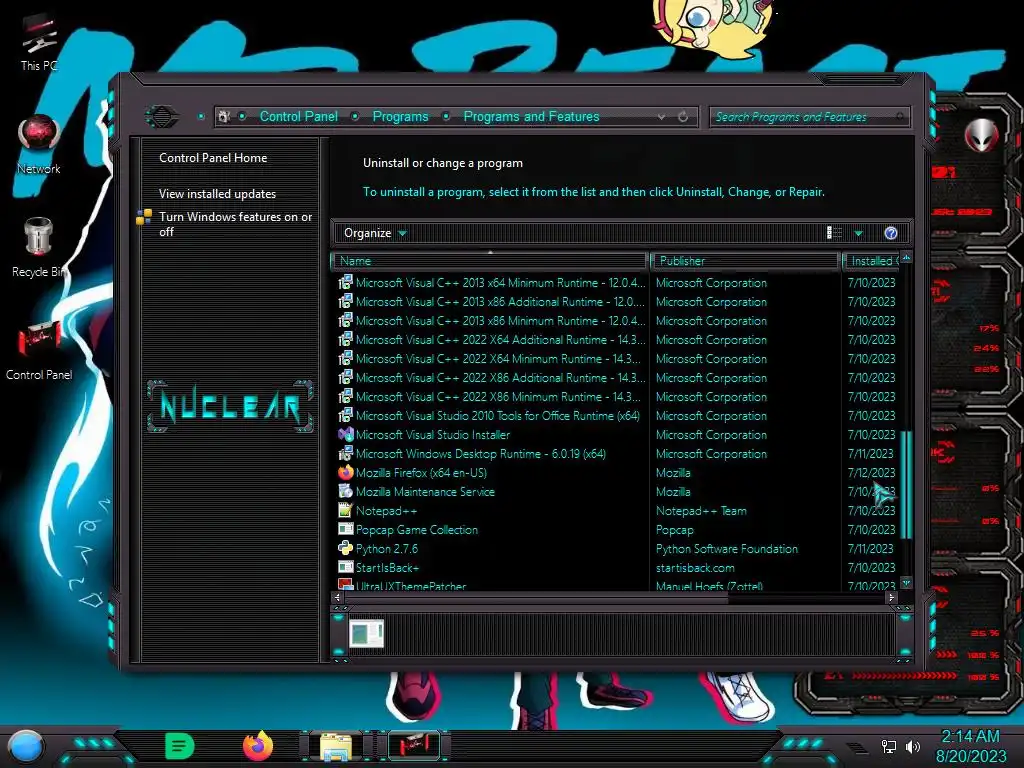Click the StartIsBack+ program icon
The image size is (1024, 768).
coord(345,567)
